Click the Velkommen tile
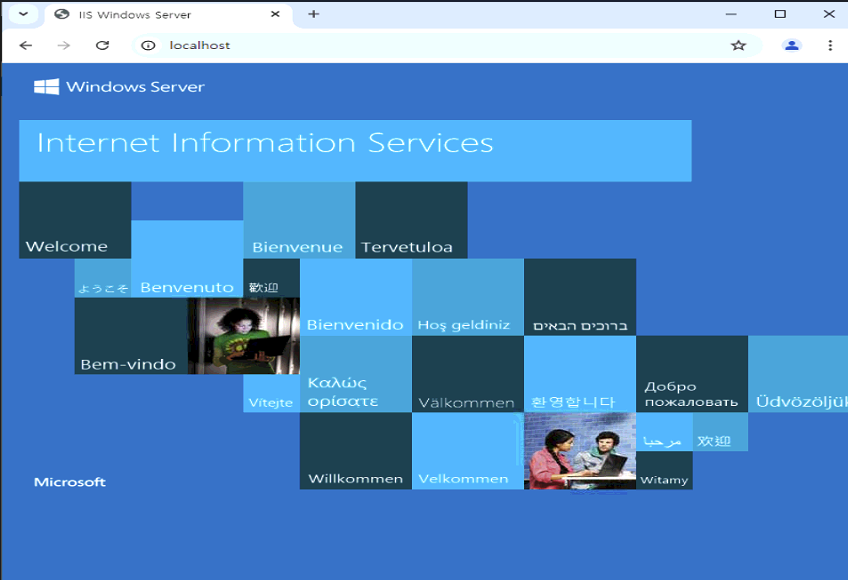848x580 pixels. (x=468, y=451)
